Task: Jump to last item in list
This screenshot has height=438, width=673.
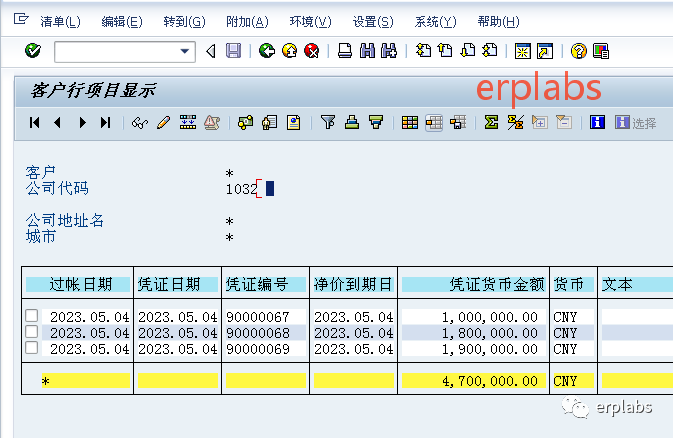Action: click(106, 123)
